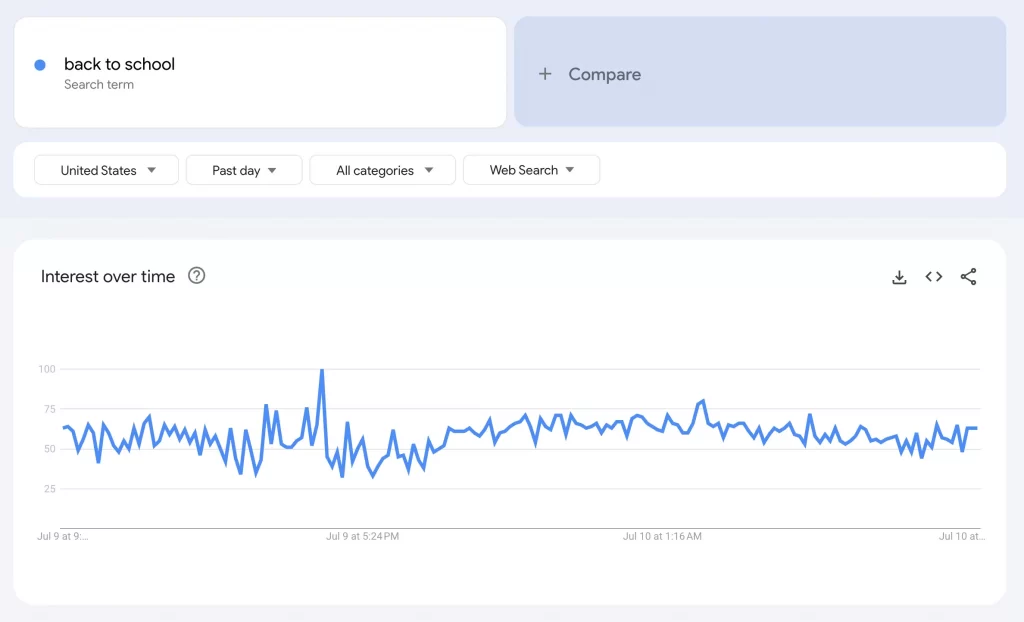The height and width of the screenshot is (622, 1024).
Task: Select the Interest over time heading
Action: pyautogui.click(x=108, y=276)
